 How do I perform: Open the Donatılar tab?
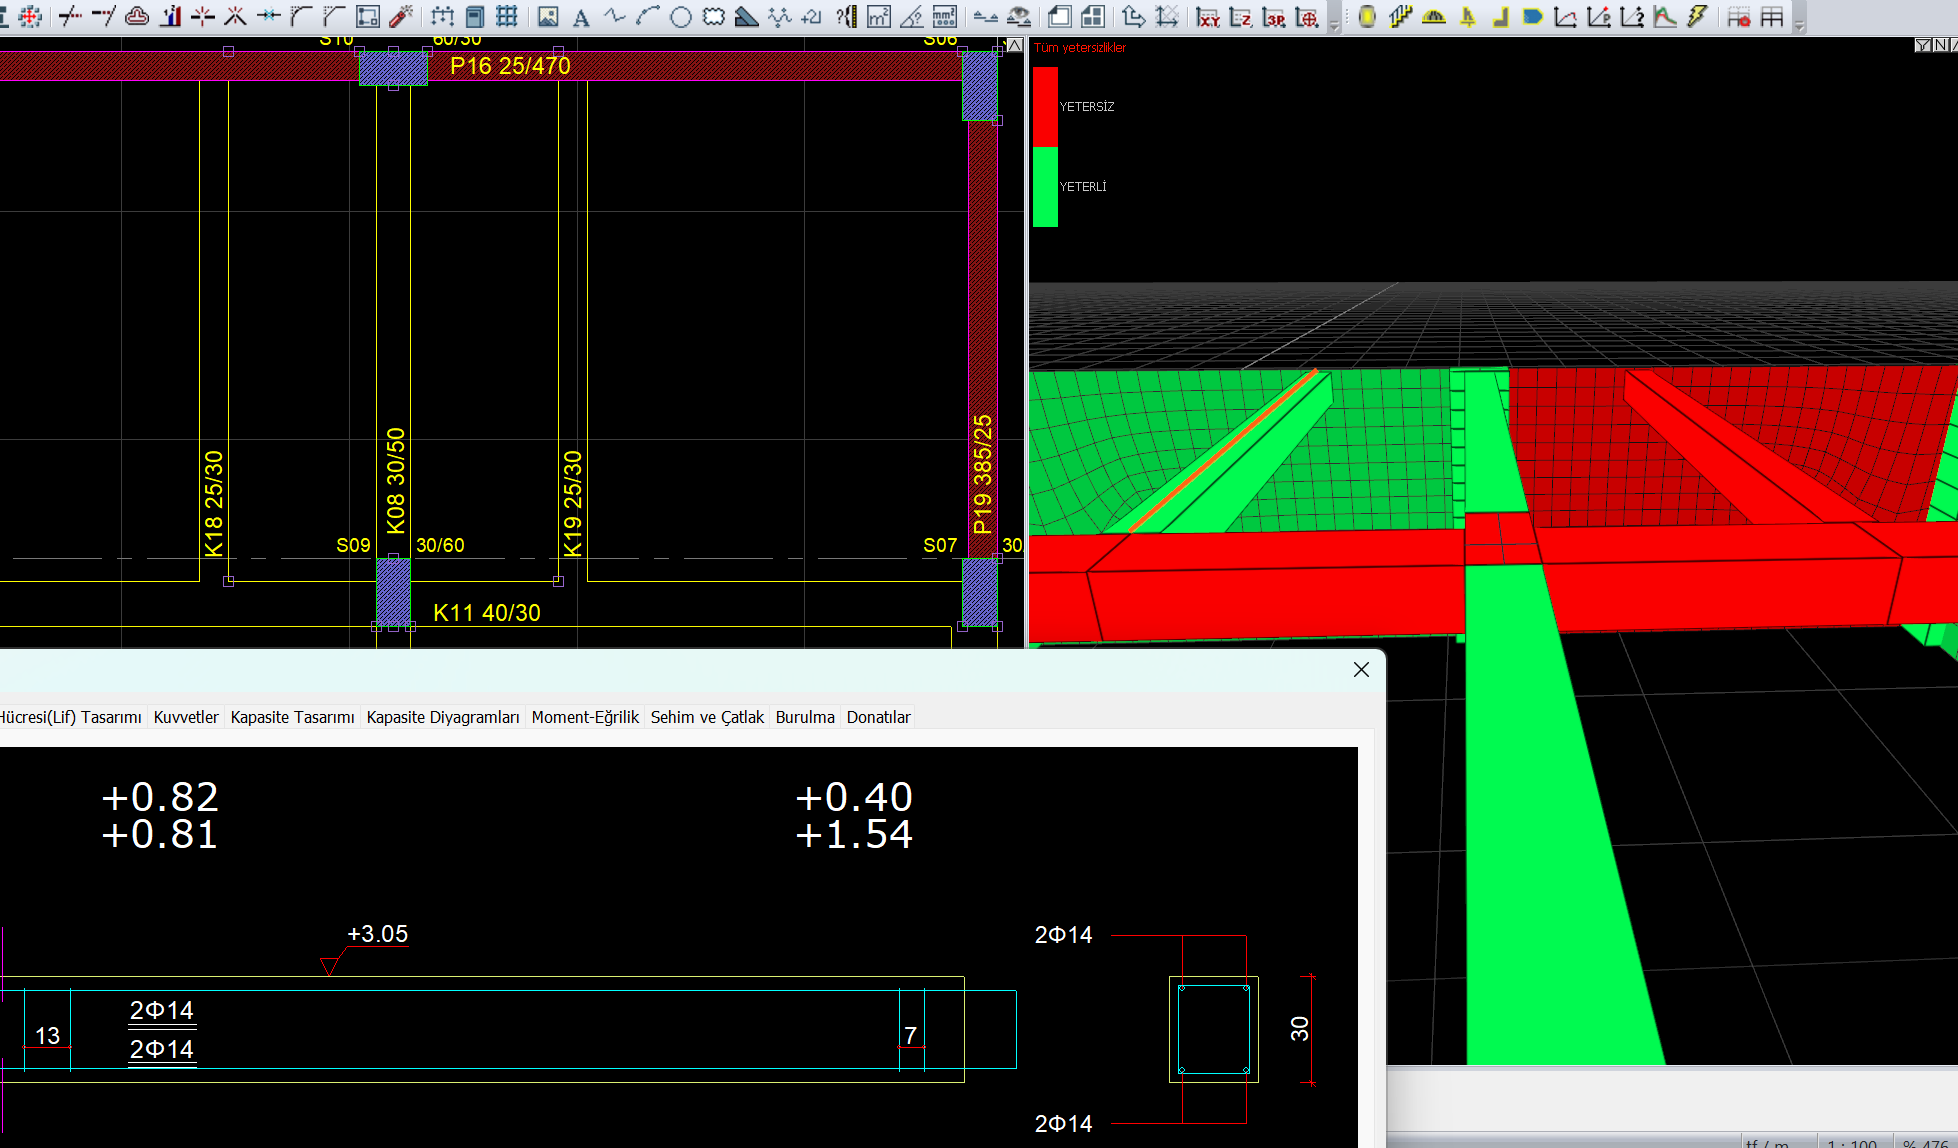tap(878, 717)
